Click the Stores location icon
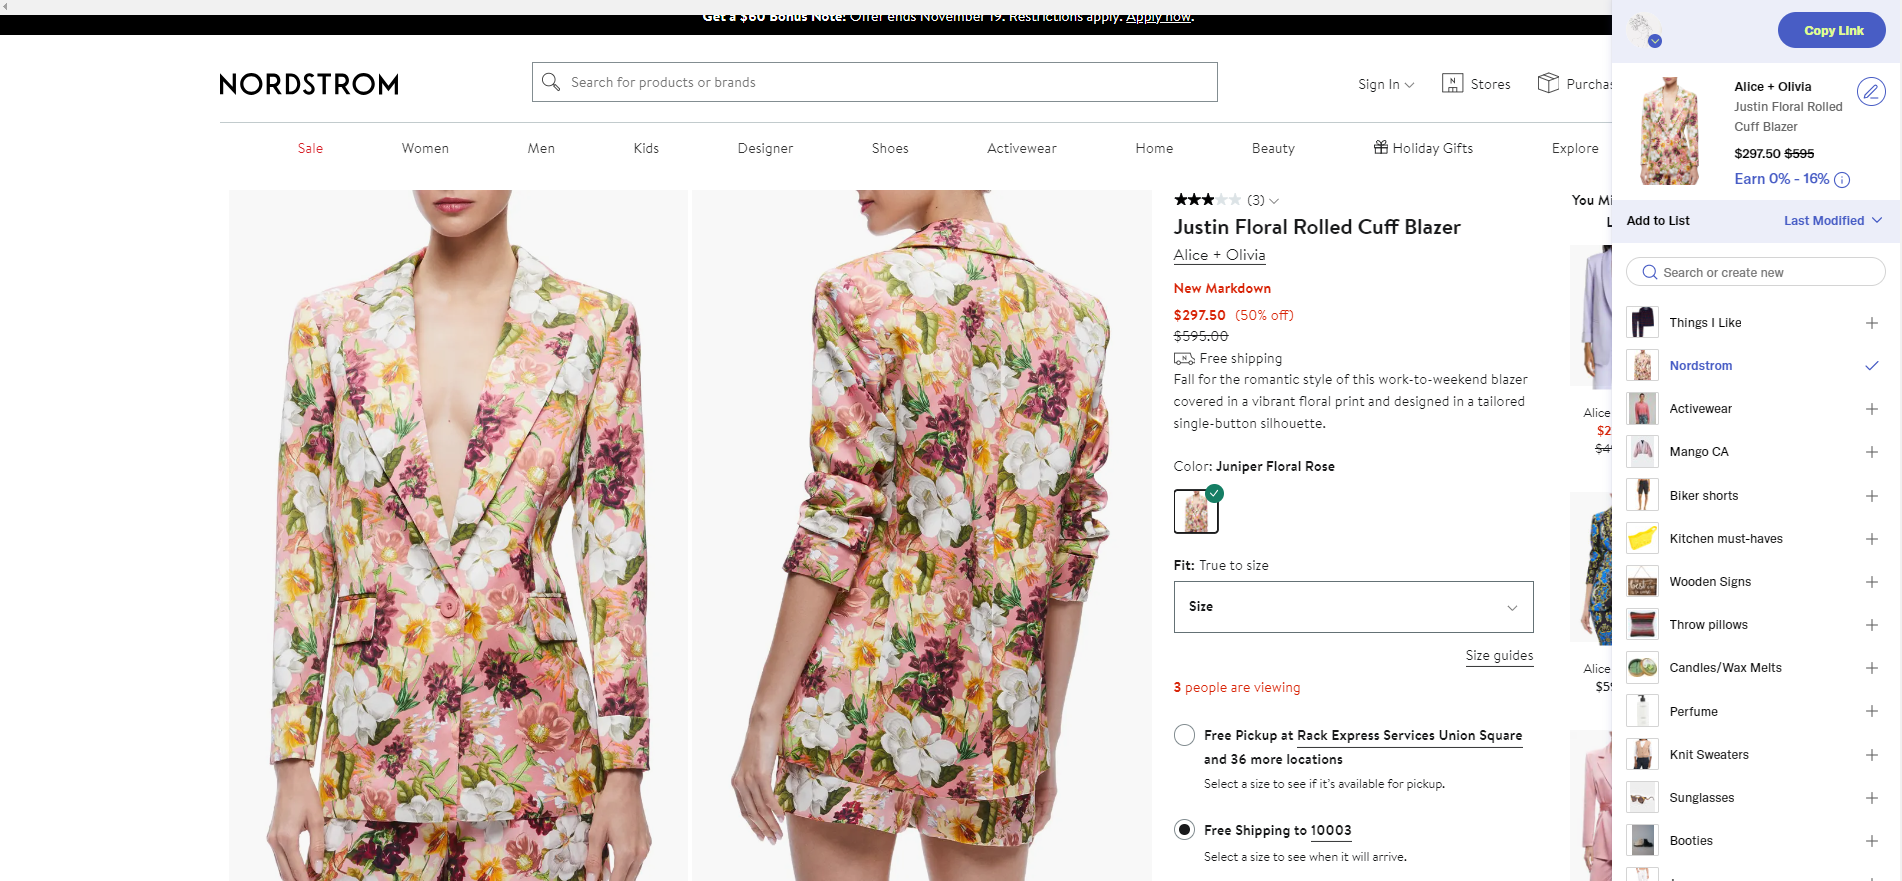Screen dimensions: 1902x881 [1452, 83]
